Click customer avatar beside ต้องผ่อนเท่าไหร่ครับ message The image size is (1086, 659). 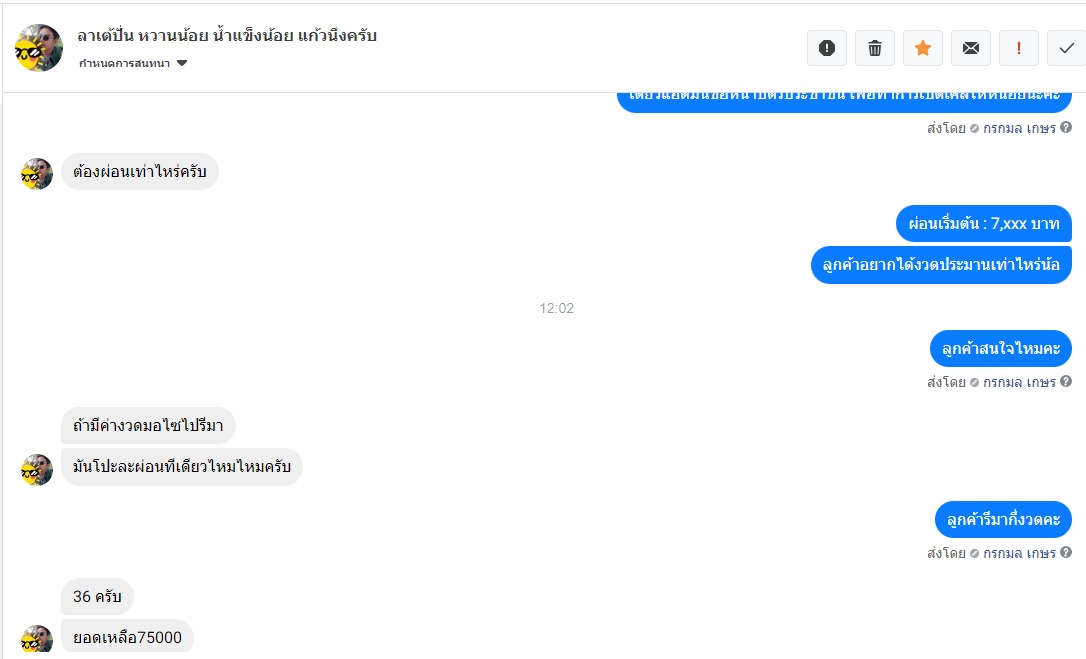[37, 174]
